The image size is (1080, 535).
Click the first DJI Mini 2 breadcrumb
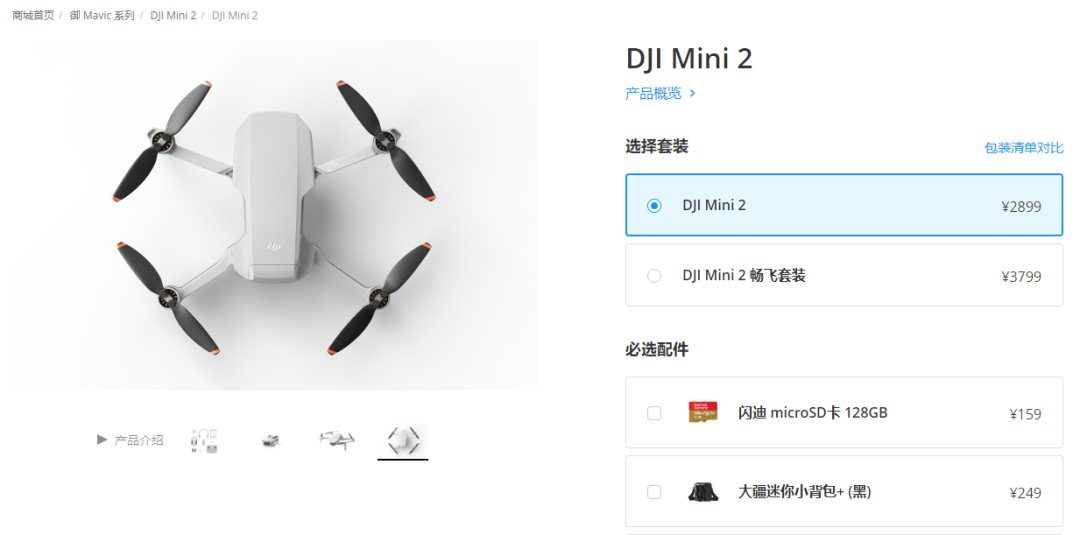point(173,15)
